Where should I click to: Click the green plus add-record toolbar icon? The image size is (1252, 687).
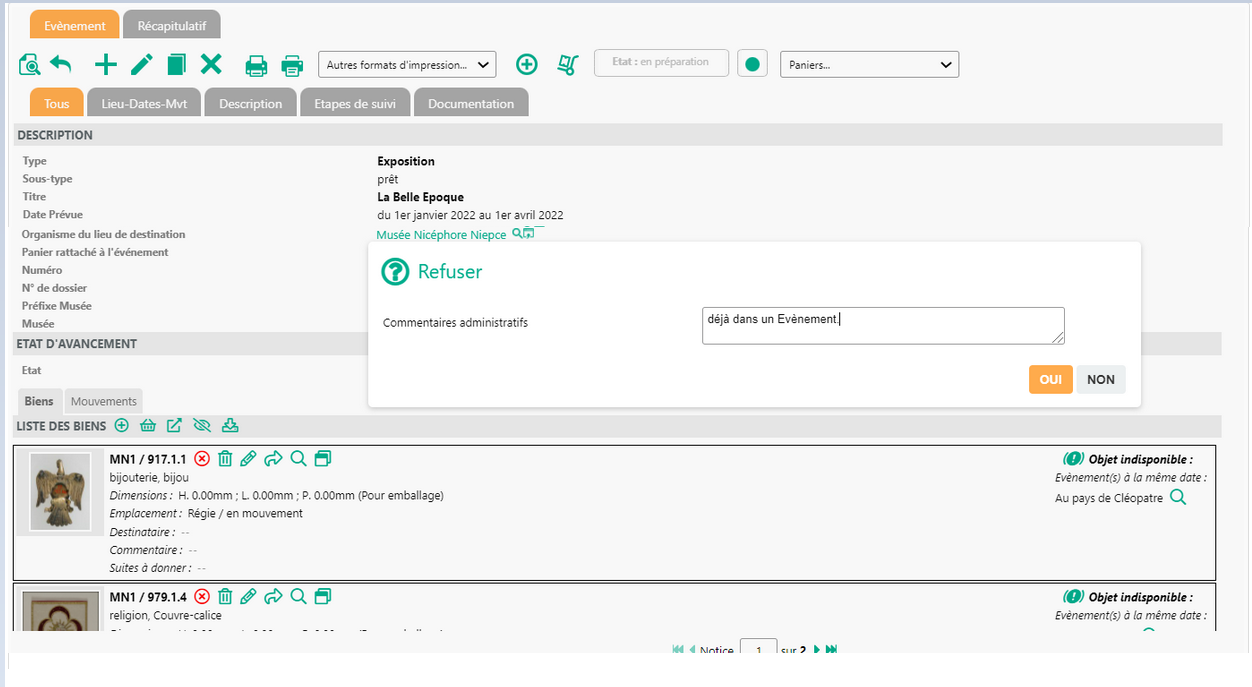click(x=105, y=65)
